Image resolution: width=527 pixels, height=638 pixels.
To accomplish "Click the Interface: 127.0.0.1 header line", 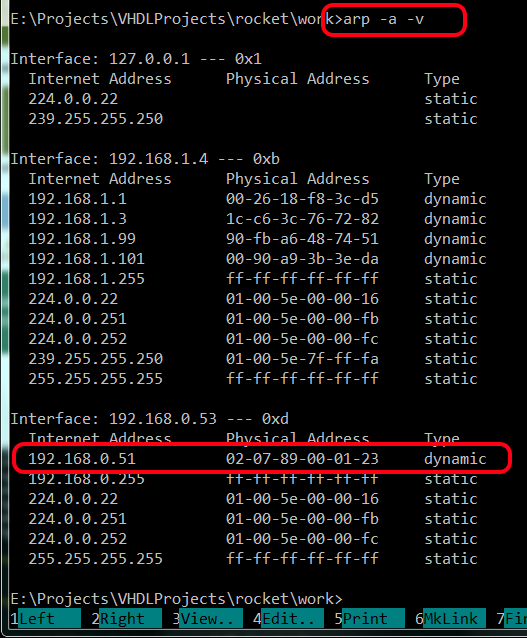I will (136, 59).
